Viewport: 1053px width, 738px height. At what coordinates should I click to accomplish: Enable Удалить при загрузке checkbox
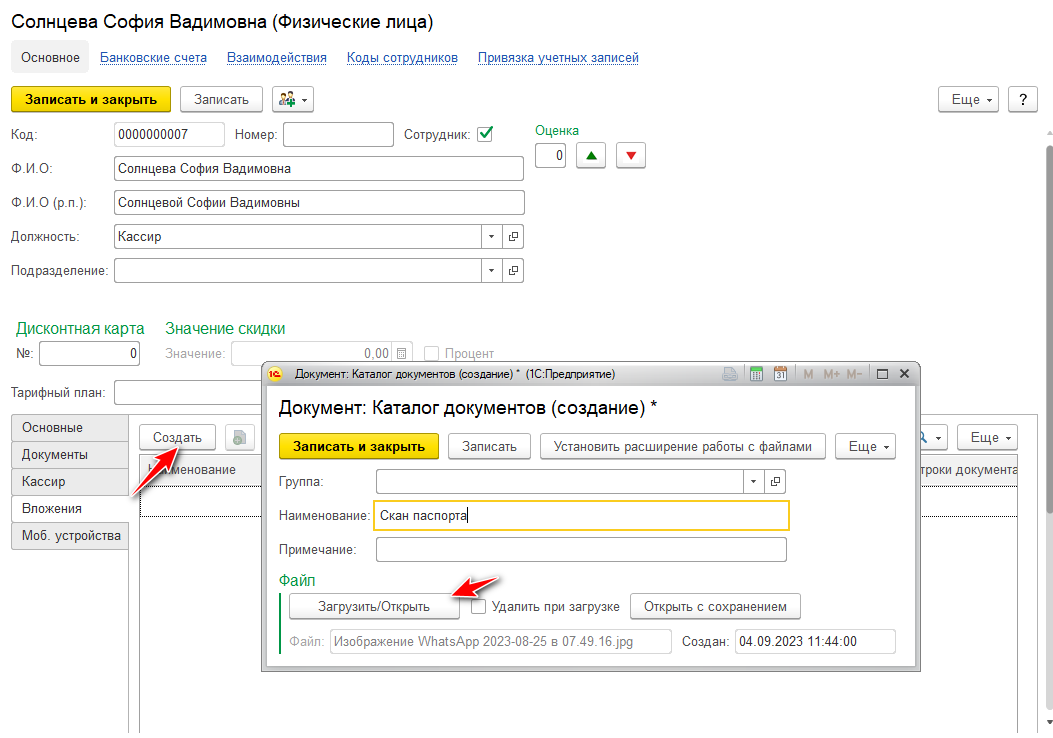[x=479, y=606]
